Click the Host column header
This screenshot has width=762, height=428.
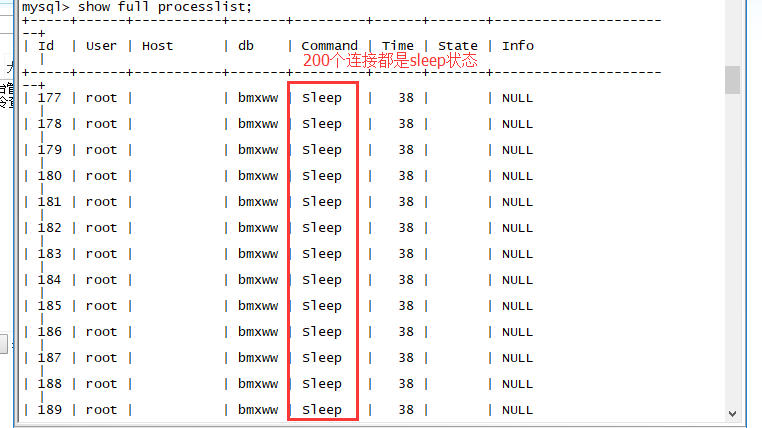tap(157, 46)
